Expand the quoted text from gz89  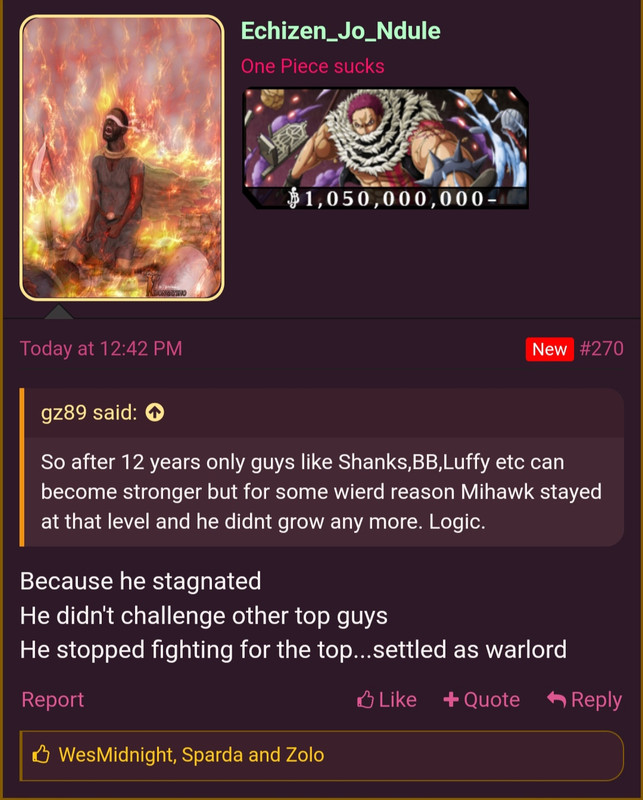pyautogui.click(x=322, y=492)
